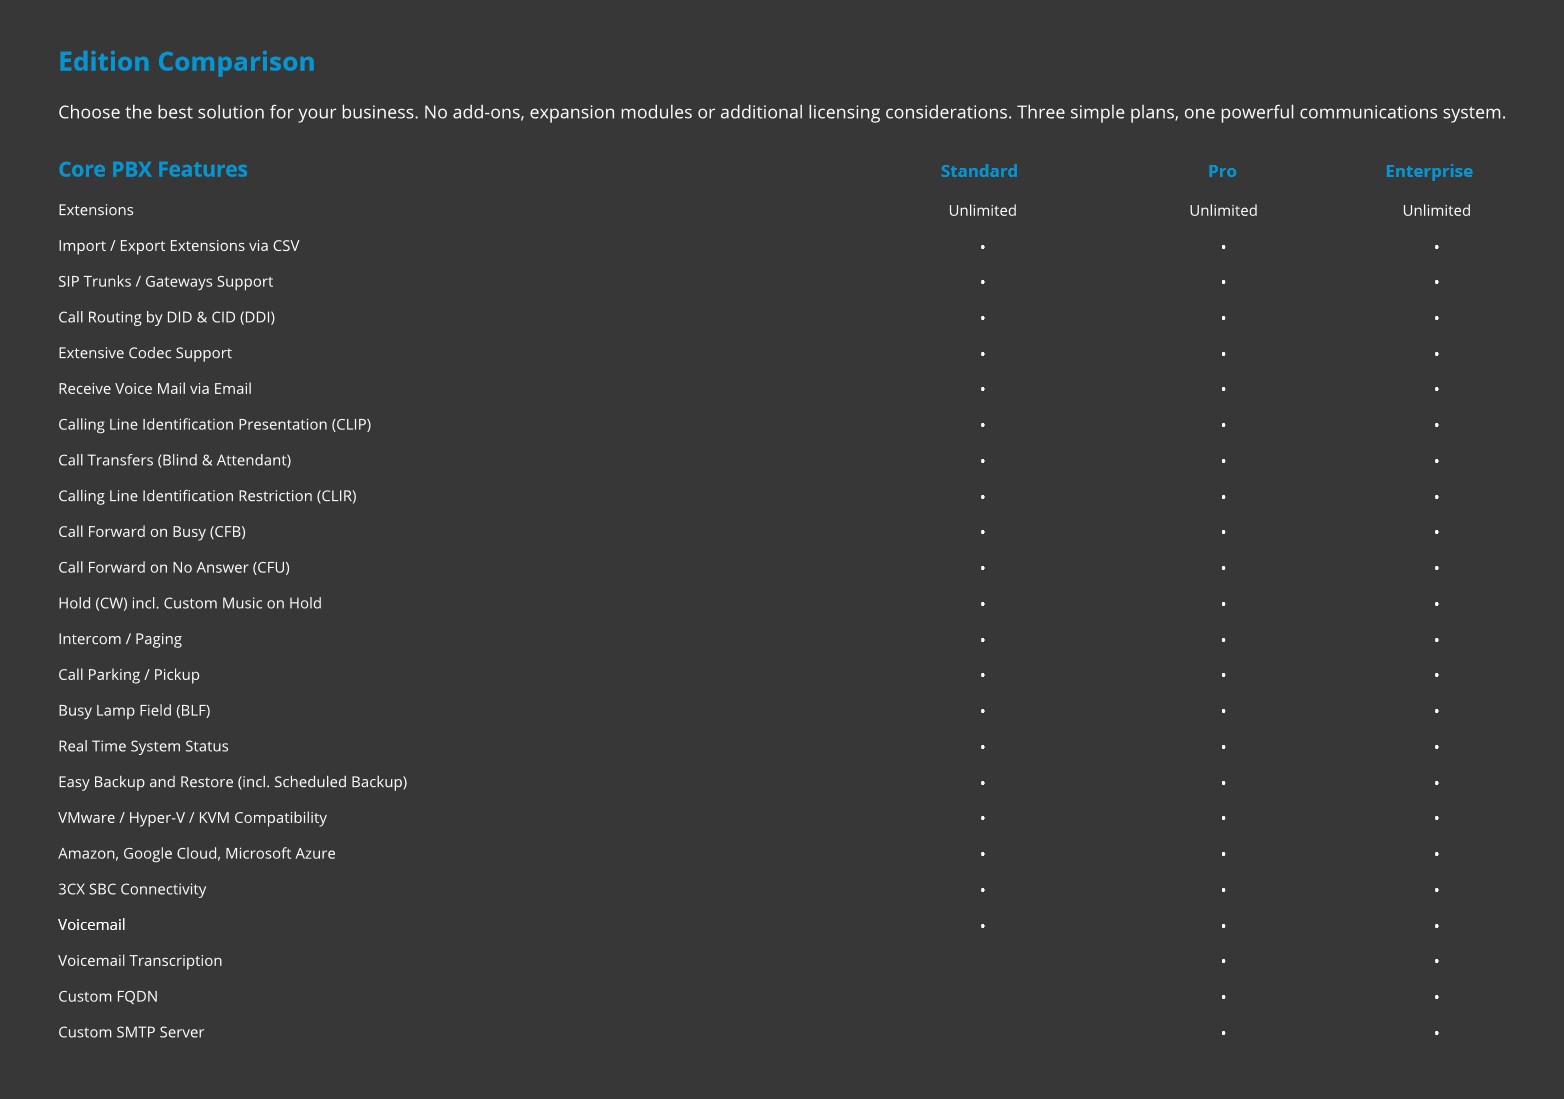This screenshot has height=1099, width=1564.
Task: Click the Pro bullet for Custom FQDN
Action: [x=1223, y=997]
